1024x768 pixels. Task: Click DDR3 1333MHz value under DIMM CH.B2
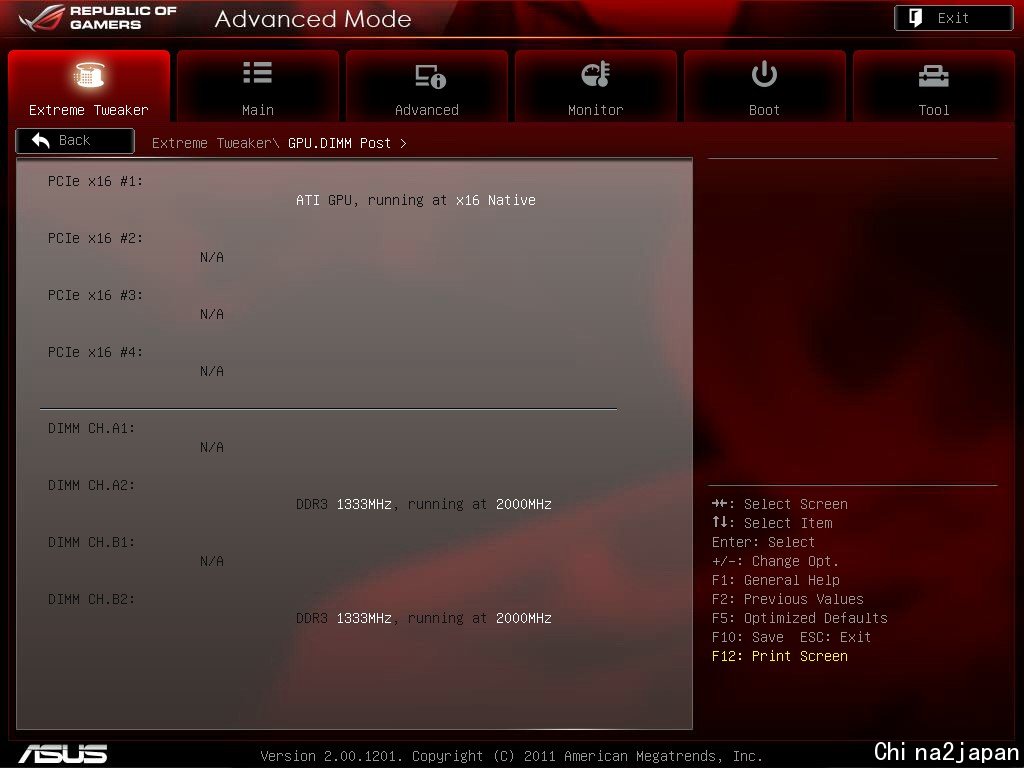click(x=424, y=618)
